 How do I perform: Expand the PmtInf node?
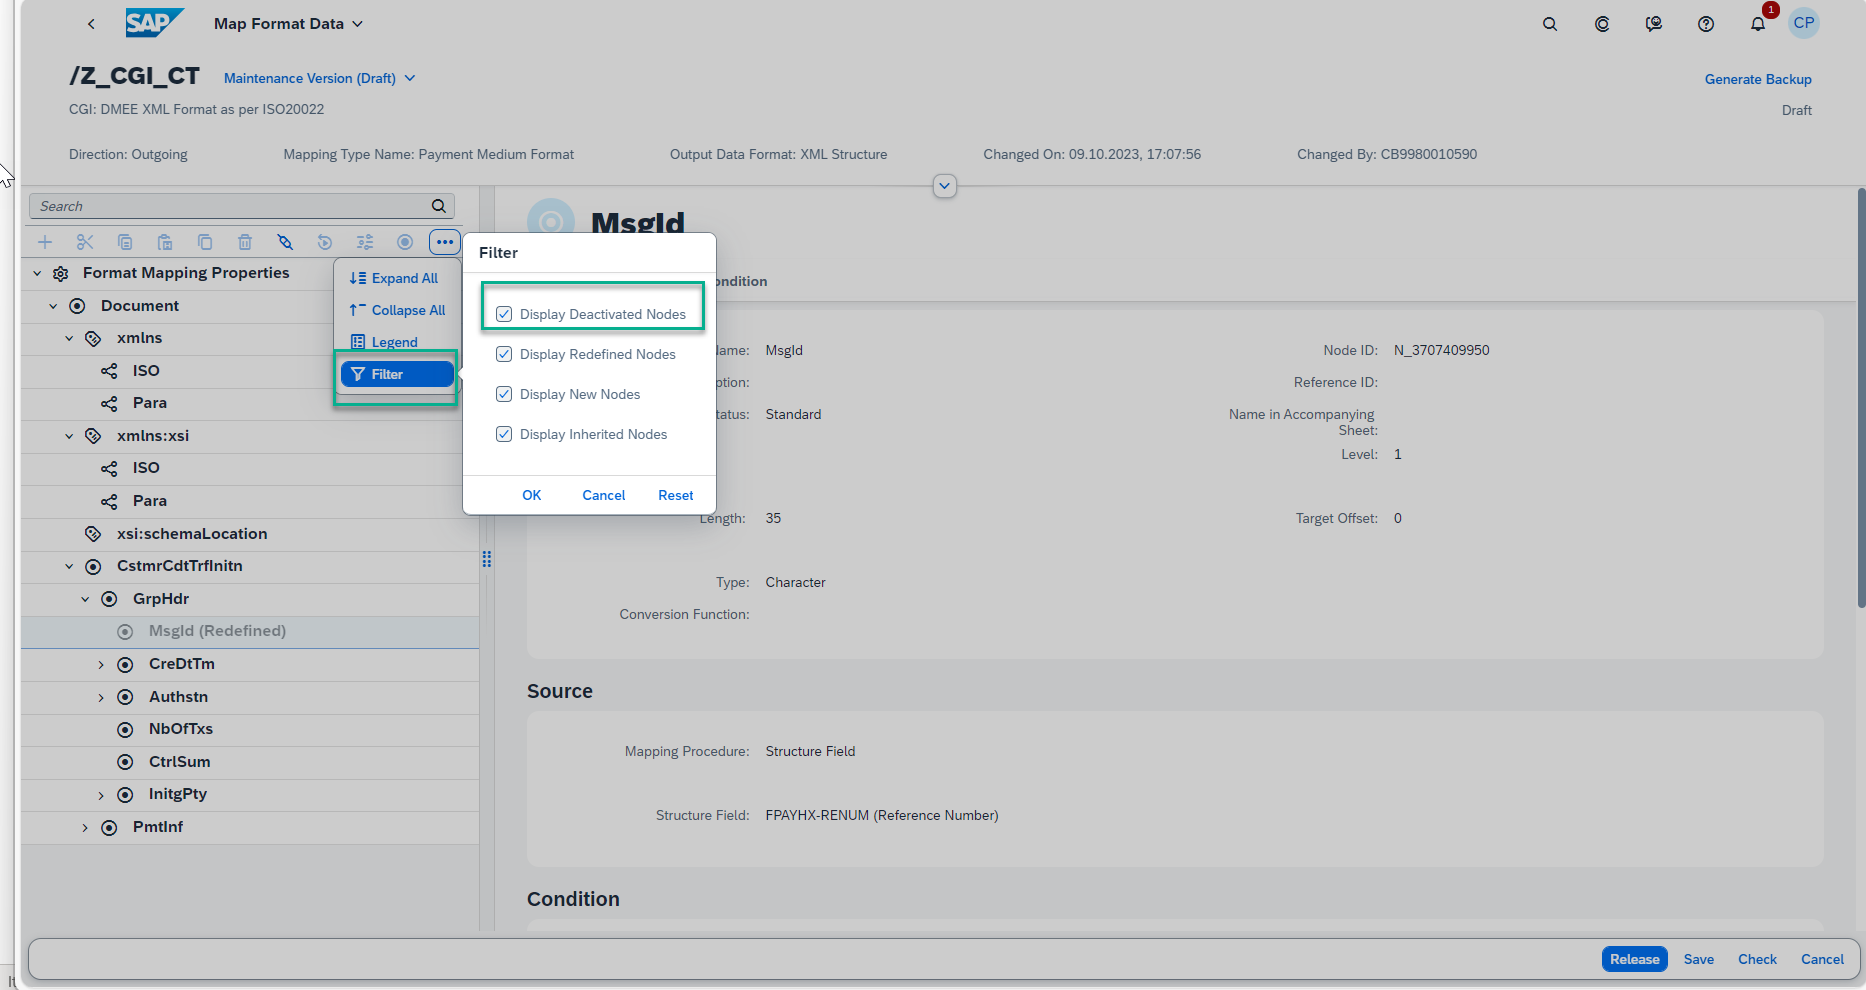(x=85, y=827)
